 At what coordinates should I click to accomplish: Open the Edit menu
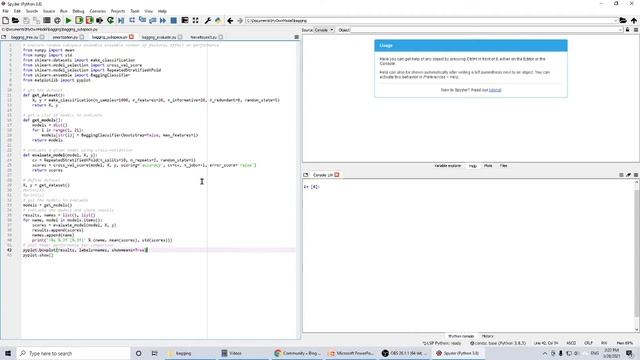click(x=17, y=11)
